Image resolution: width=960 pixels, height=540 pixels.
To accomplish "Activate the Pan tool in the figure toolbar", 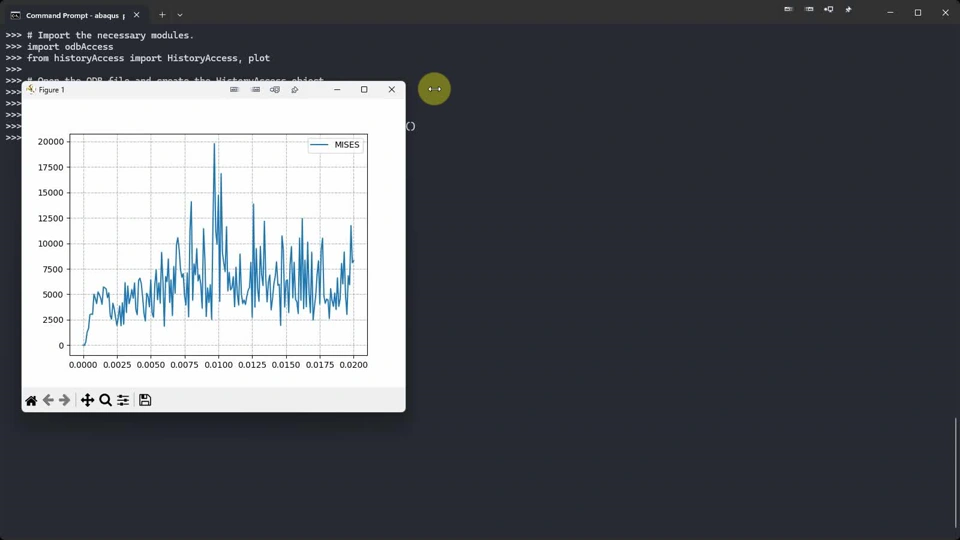I will click(88, 400).
